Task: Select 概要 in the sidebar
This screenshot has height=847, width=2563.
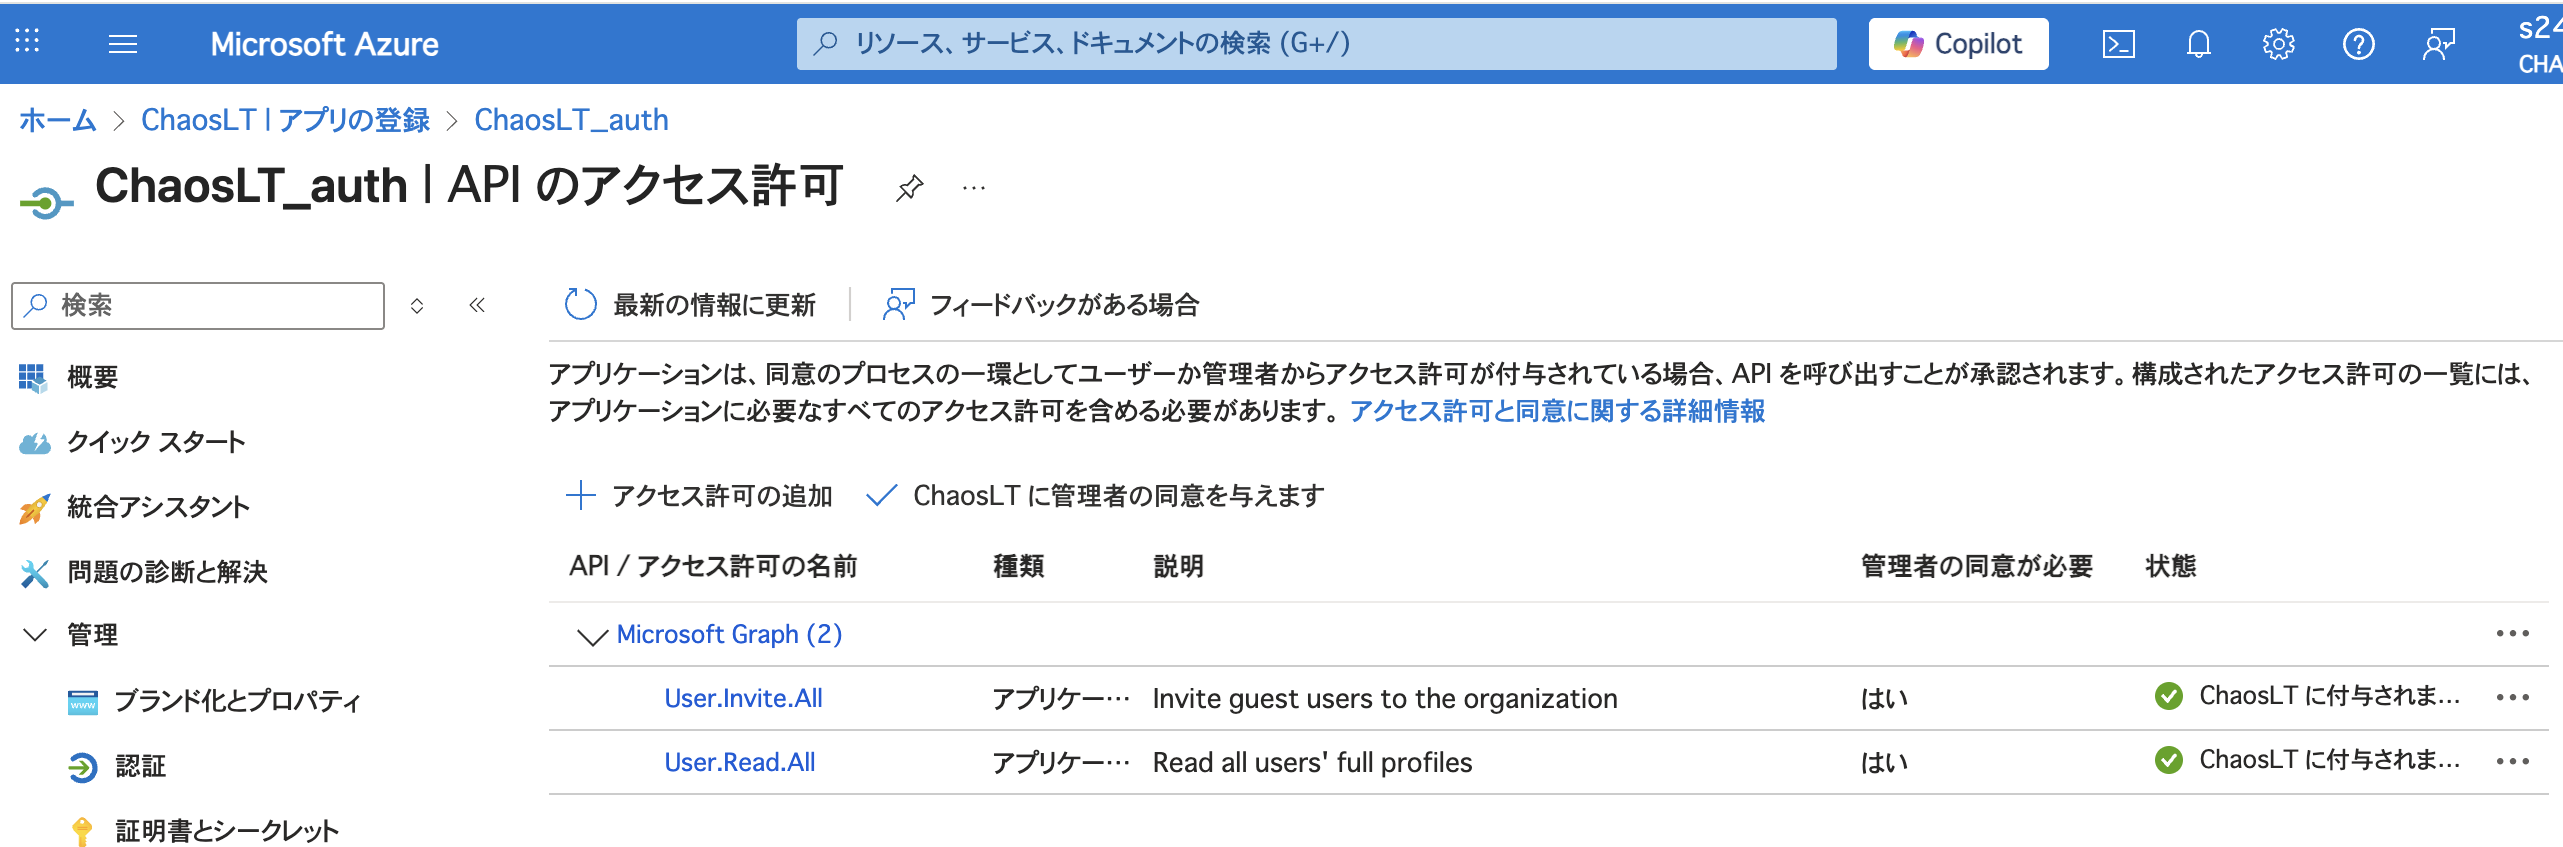Action: [x=92, y=377]
